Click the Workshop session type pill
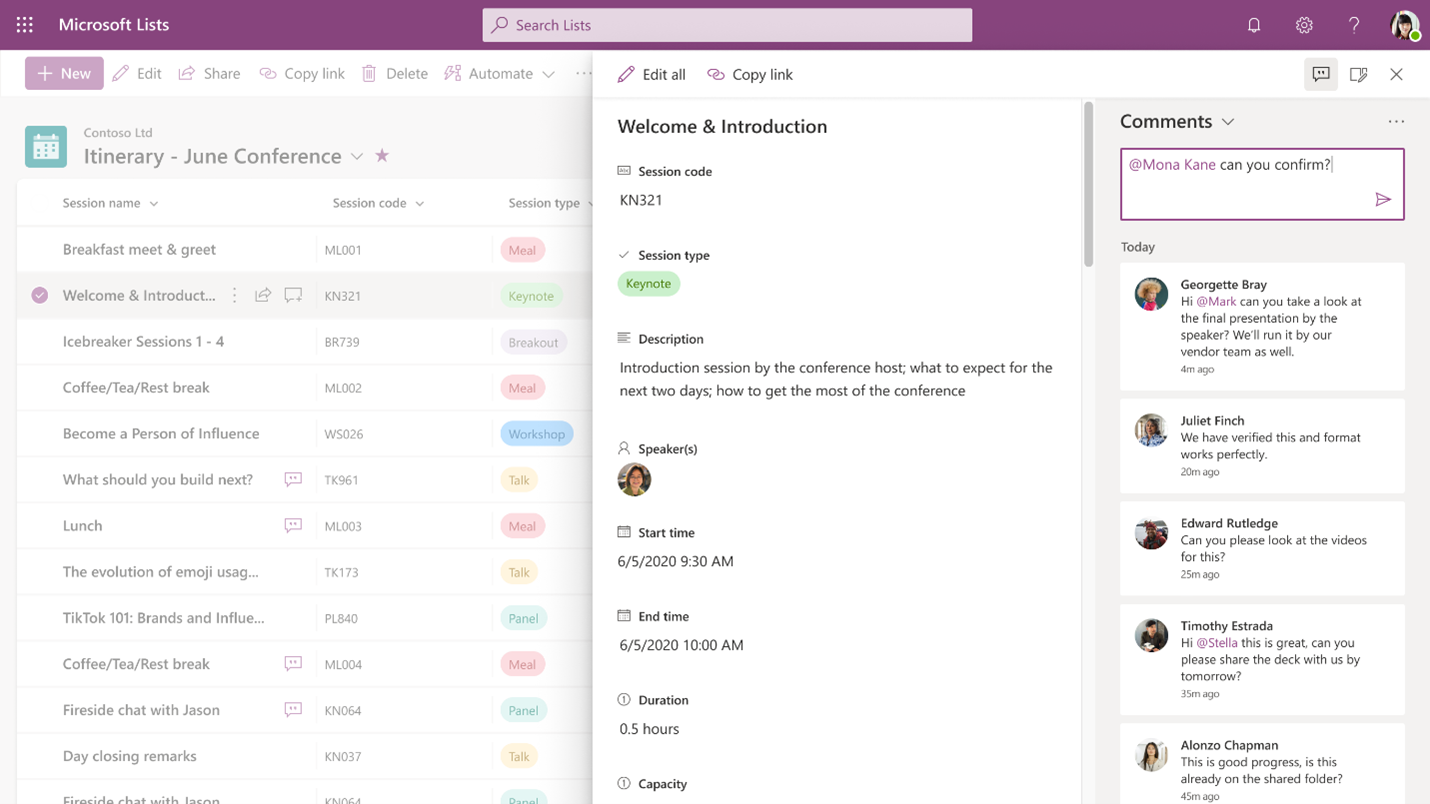The width and height of the screenshot is (1430, 804). coord(536,434)
